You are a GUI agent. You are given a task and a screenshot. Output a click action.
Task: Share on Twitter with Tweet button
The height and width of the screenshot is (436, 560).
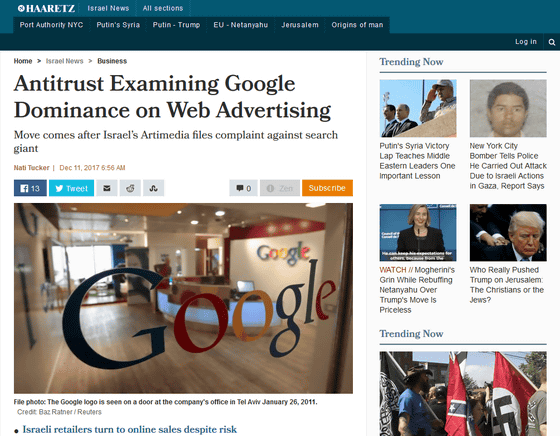(71, 188)
